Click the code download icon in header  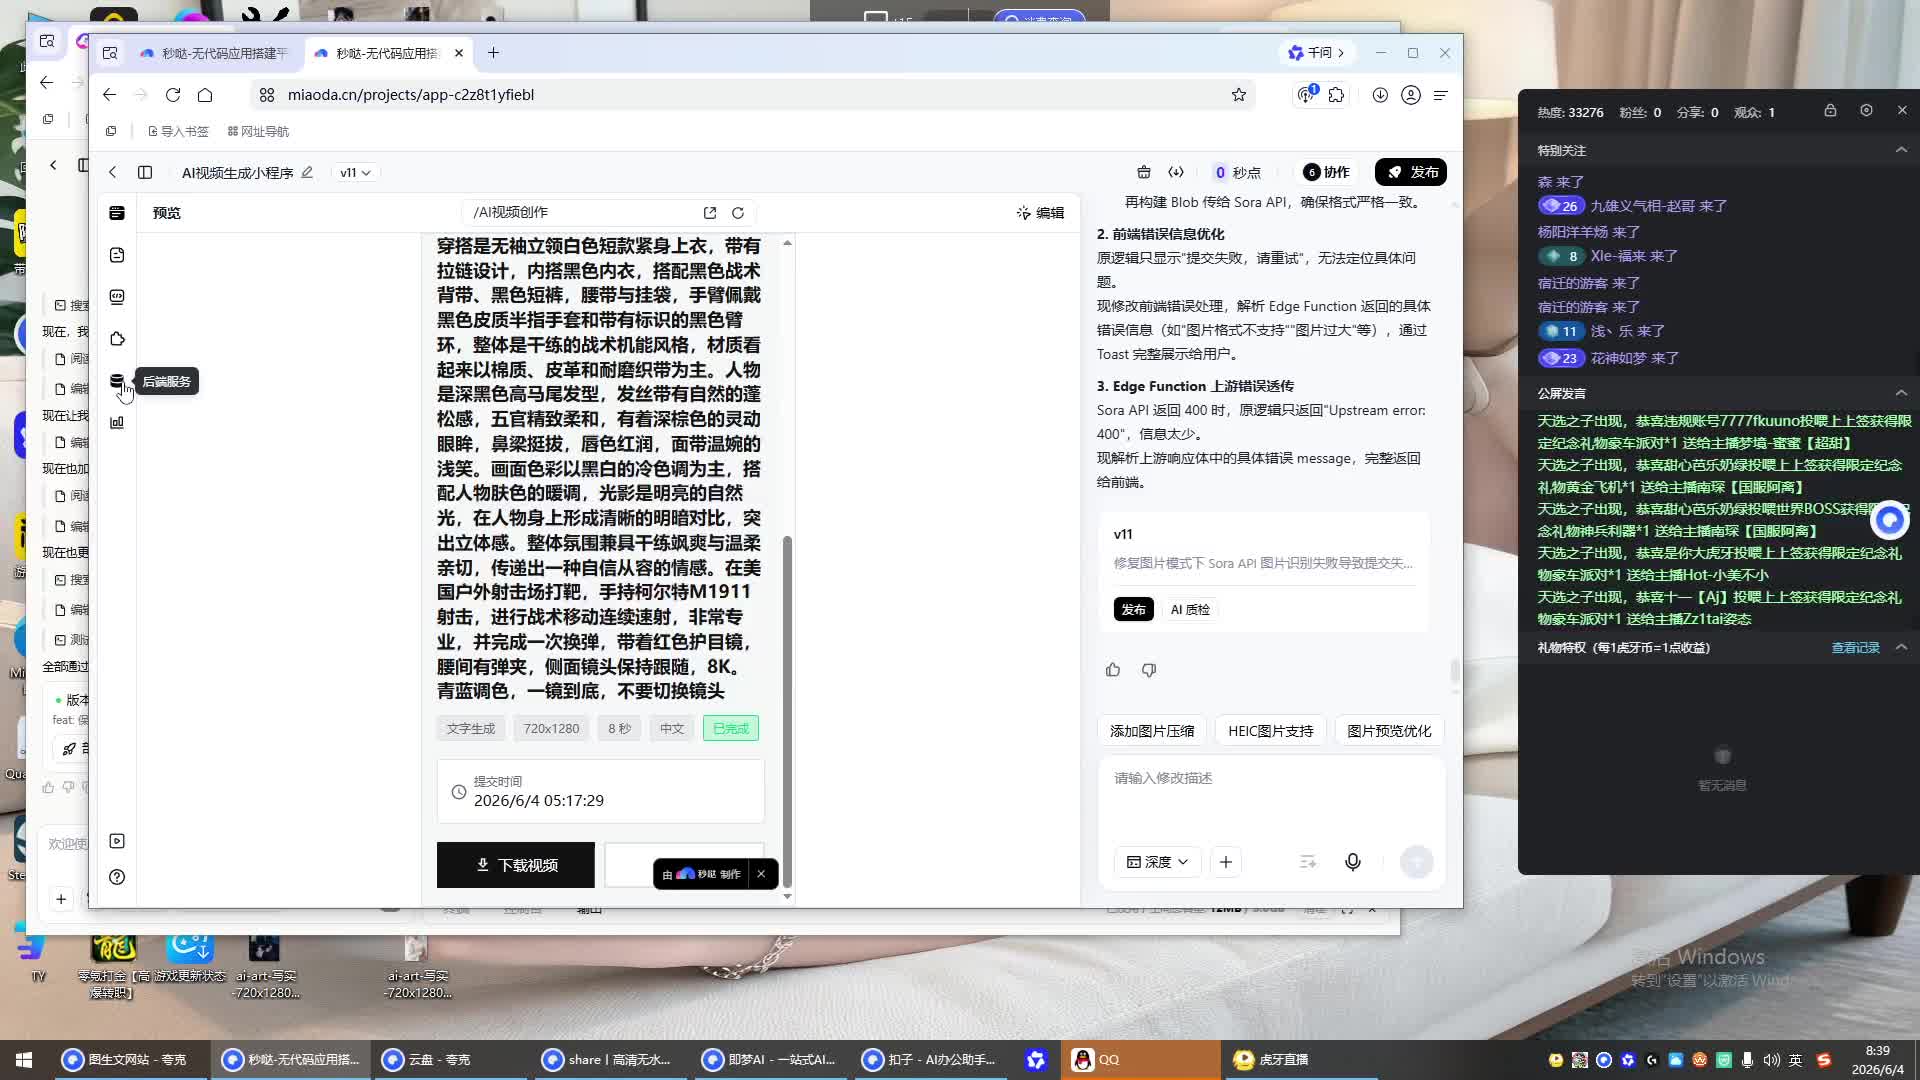coord(1176,172)
